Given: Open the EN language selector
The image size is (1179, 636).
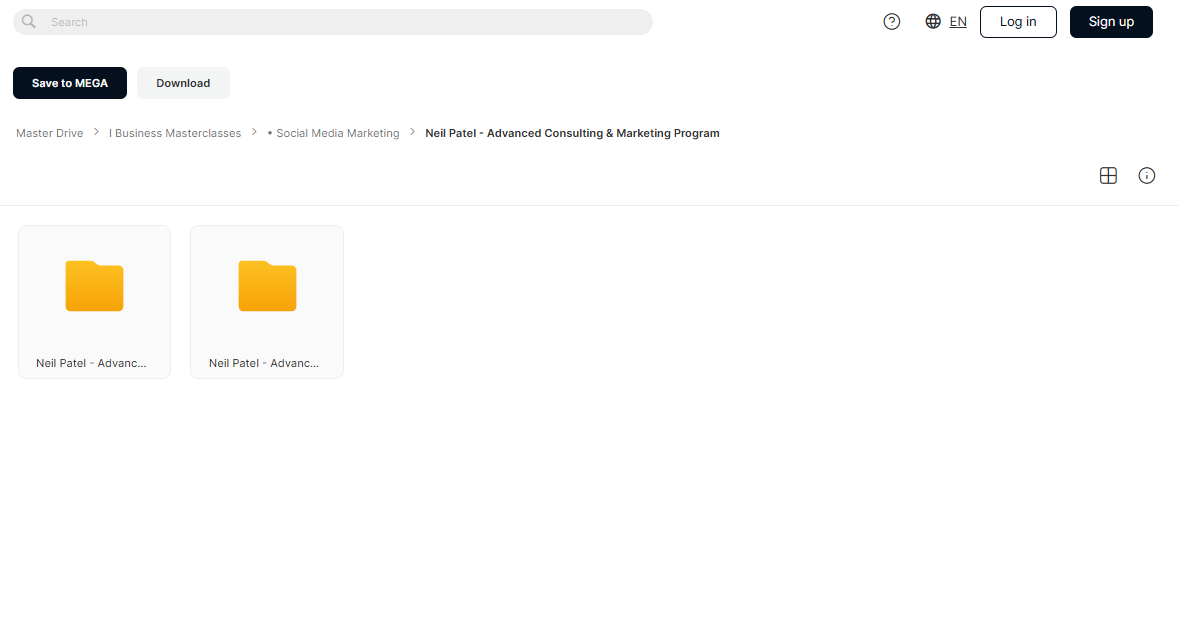Looking at the screenshot, I should pyautogui.click(x=958, y=22).
